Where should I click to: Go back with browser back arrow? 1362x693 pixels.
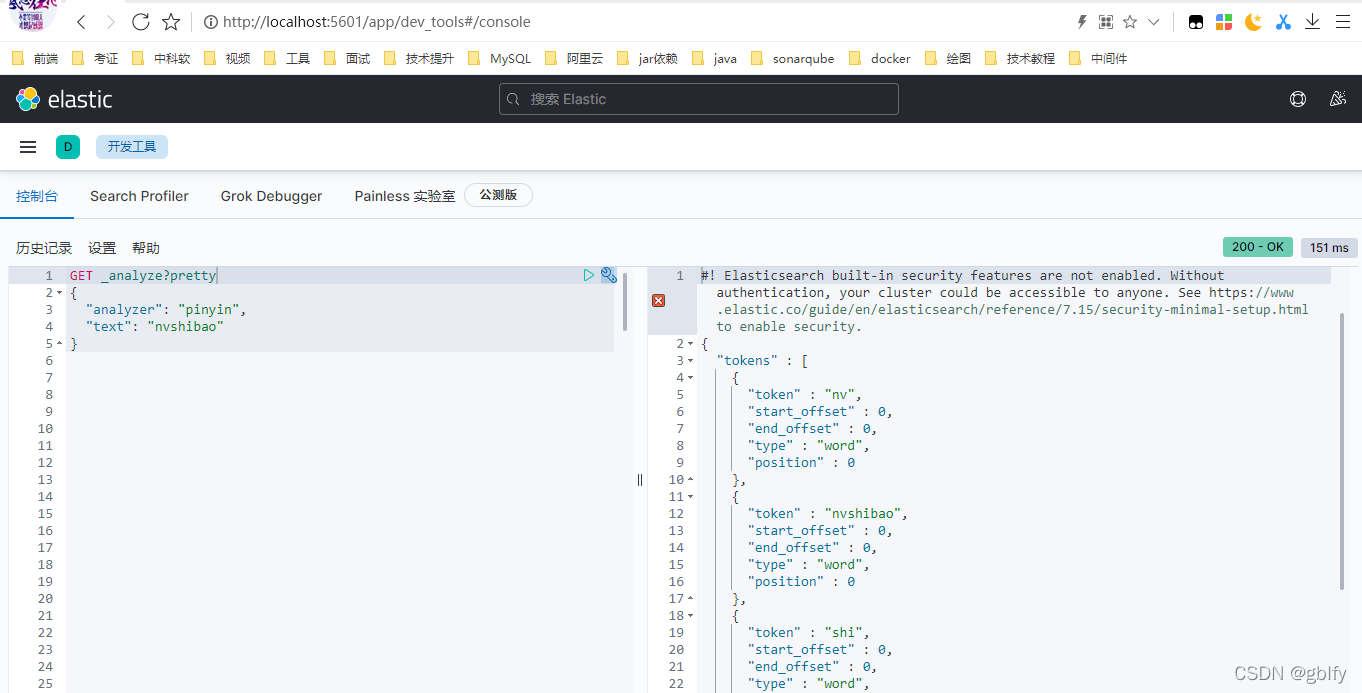81,21
